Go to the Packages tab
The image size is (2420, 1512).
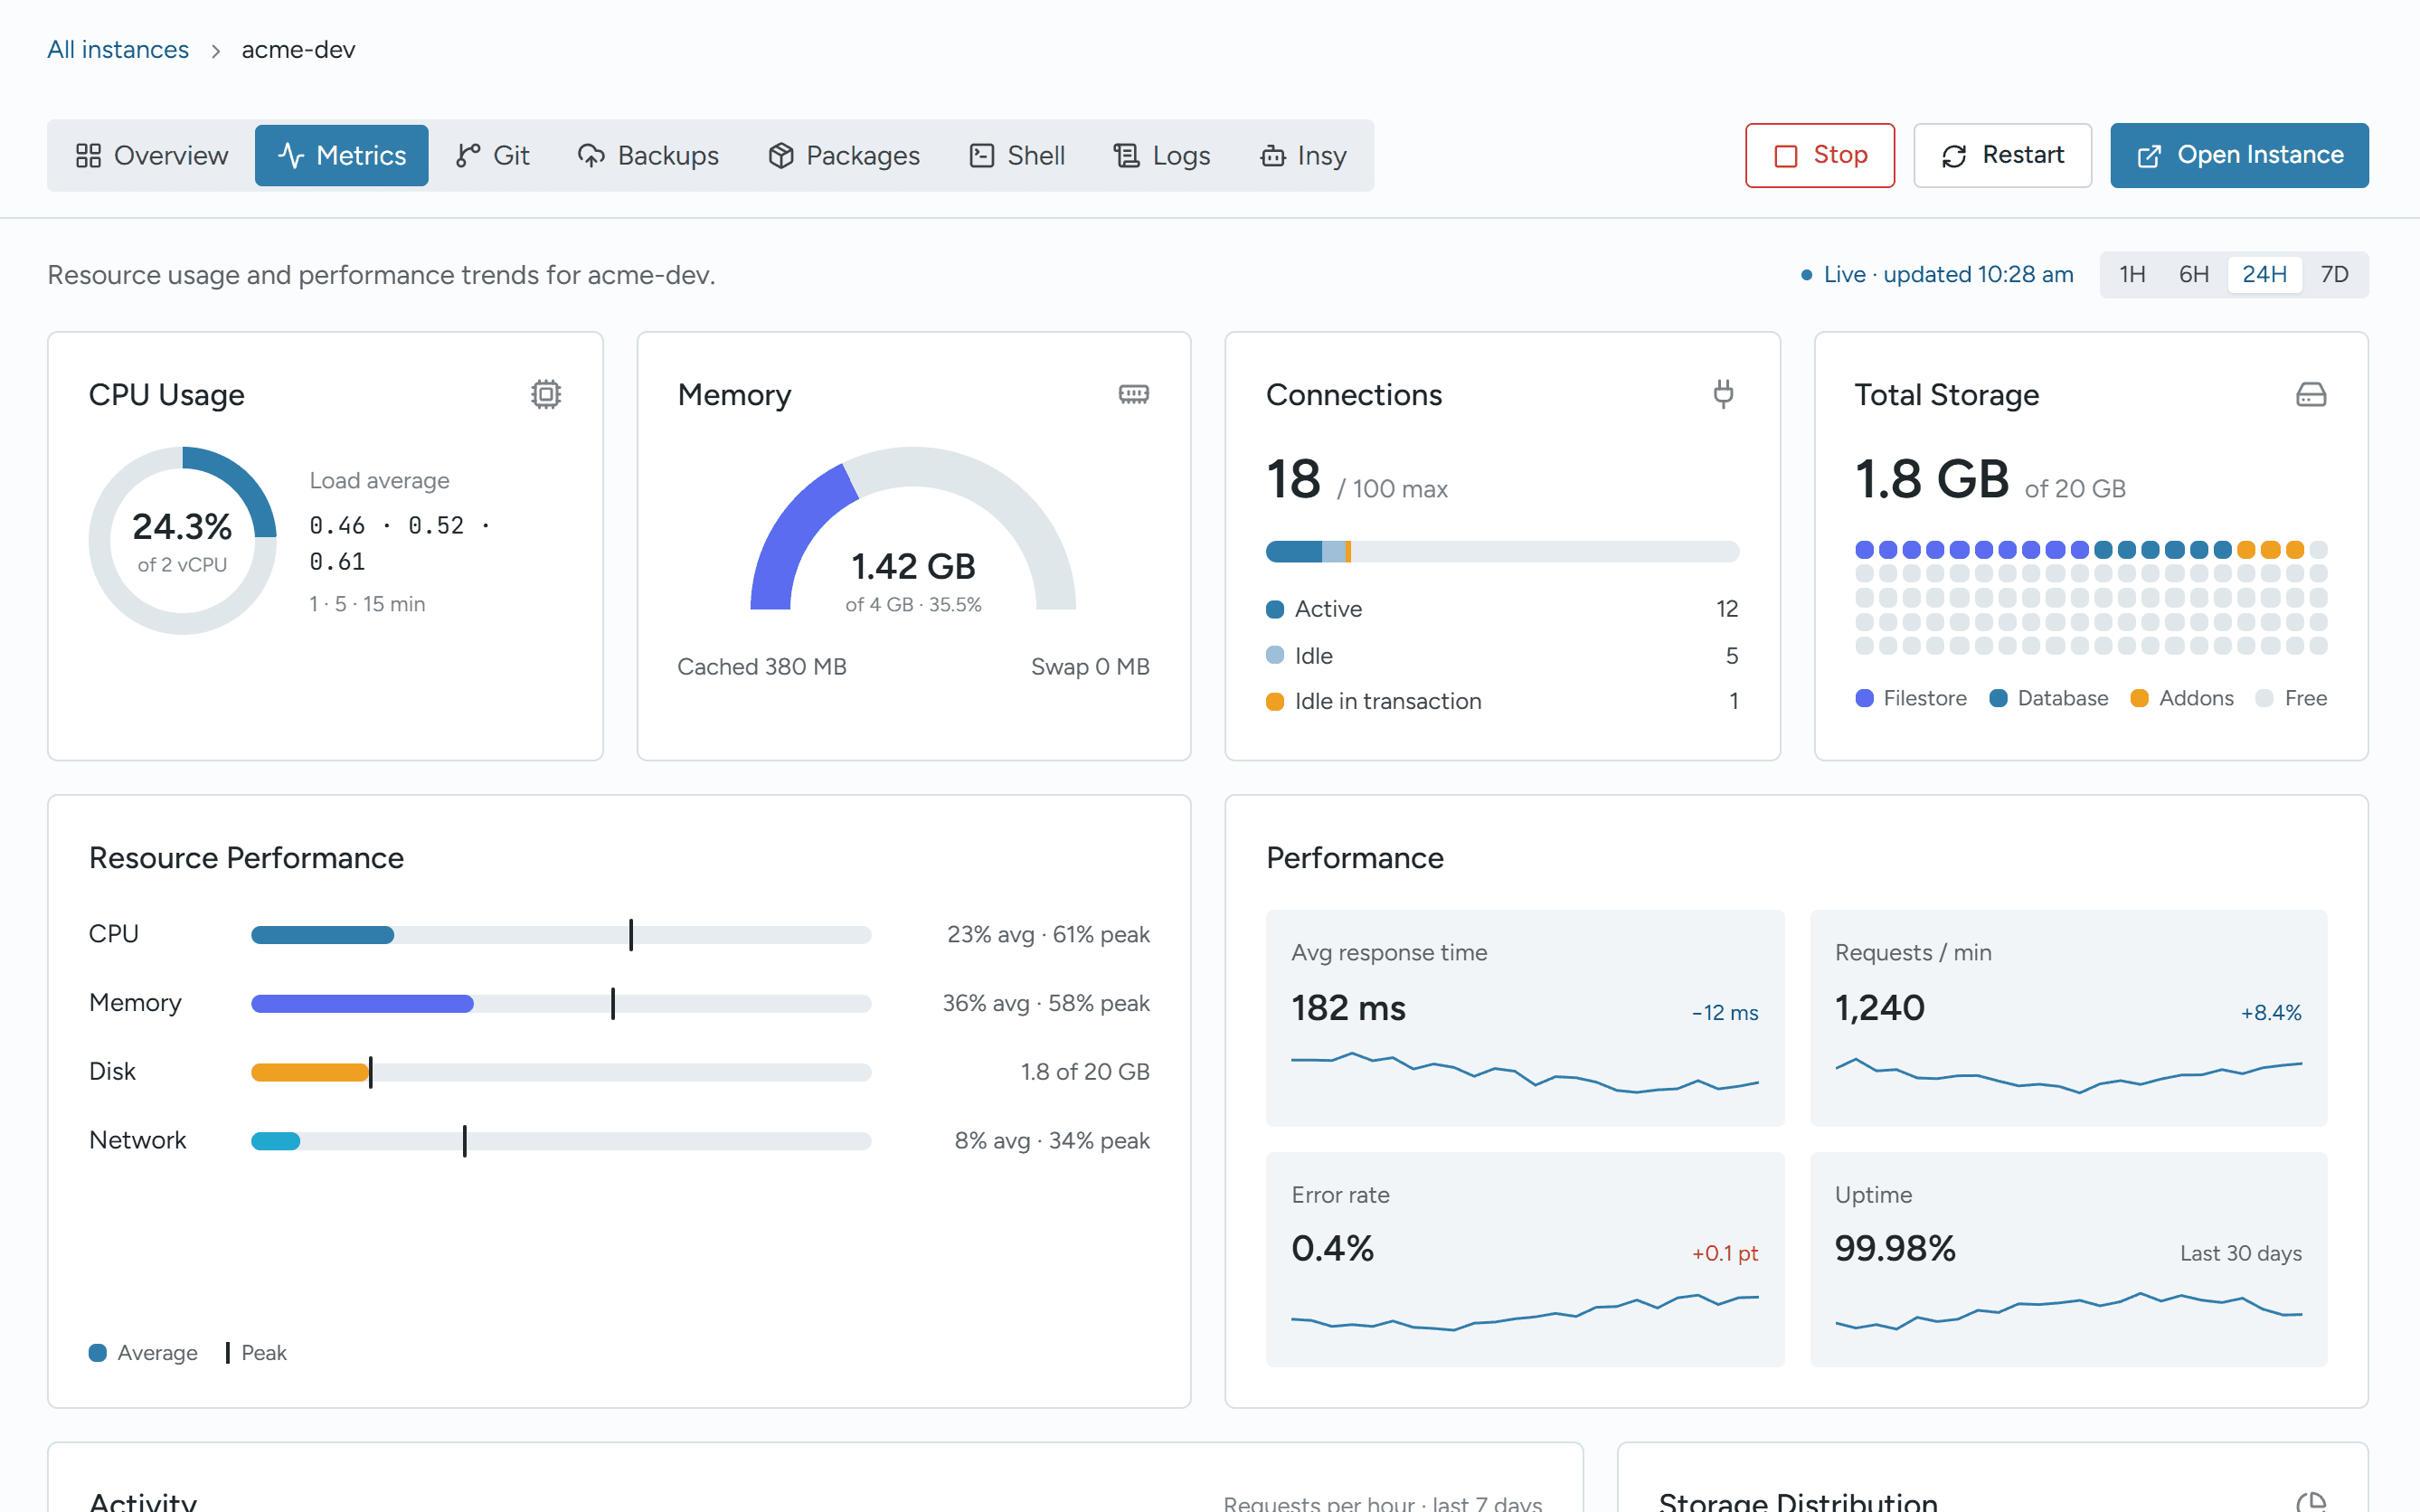pos(843,155)
